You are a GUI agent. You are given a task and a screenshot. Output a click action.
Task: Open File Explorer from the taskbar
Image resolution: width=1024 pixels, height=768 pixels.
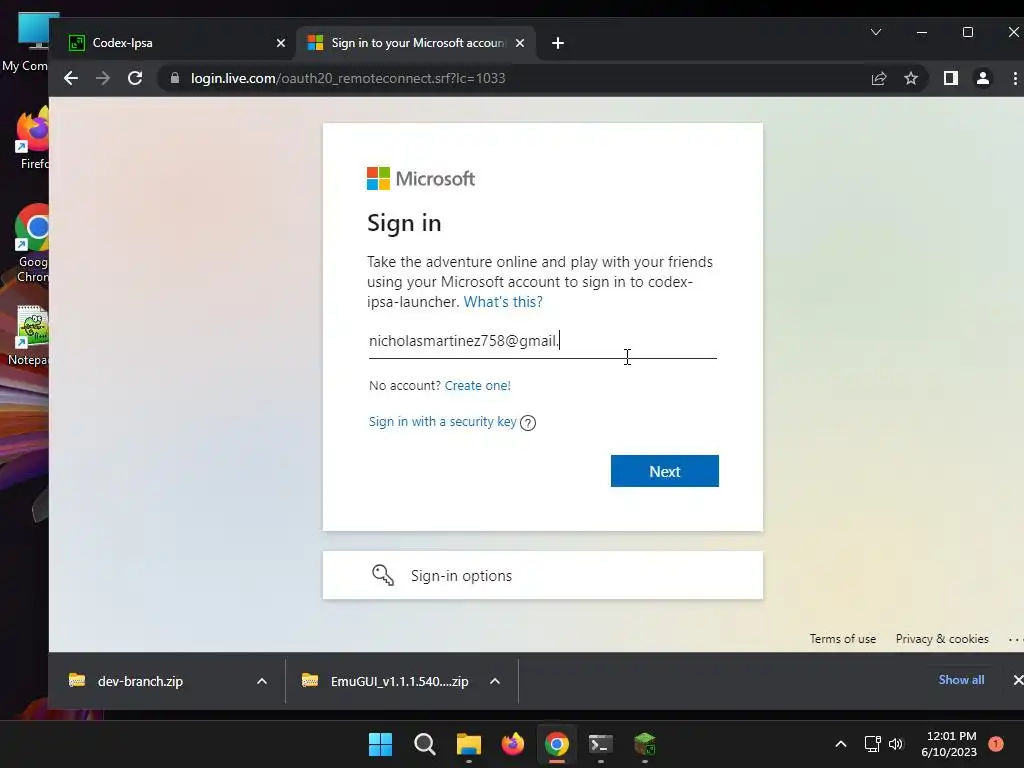click(468, 744)
